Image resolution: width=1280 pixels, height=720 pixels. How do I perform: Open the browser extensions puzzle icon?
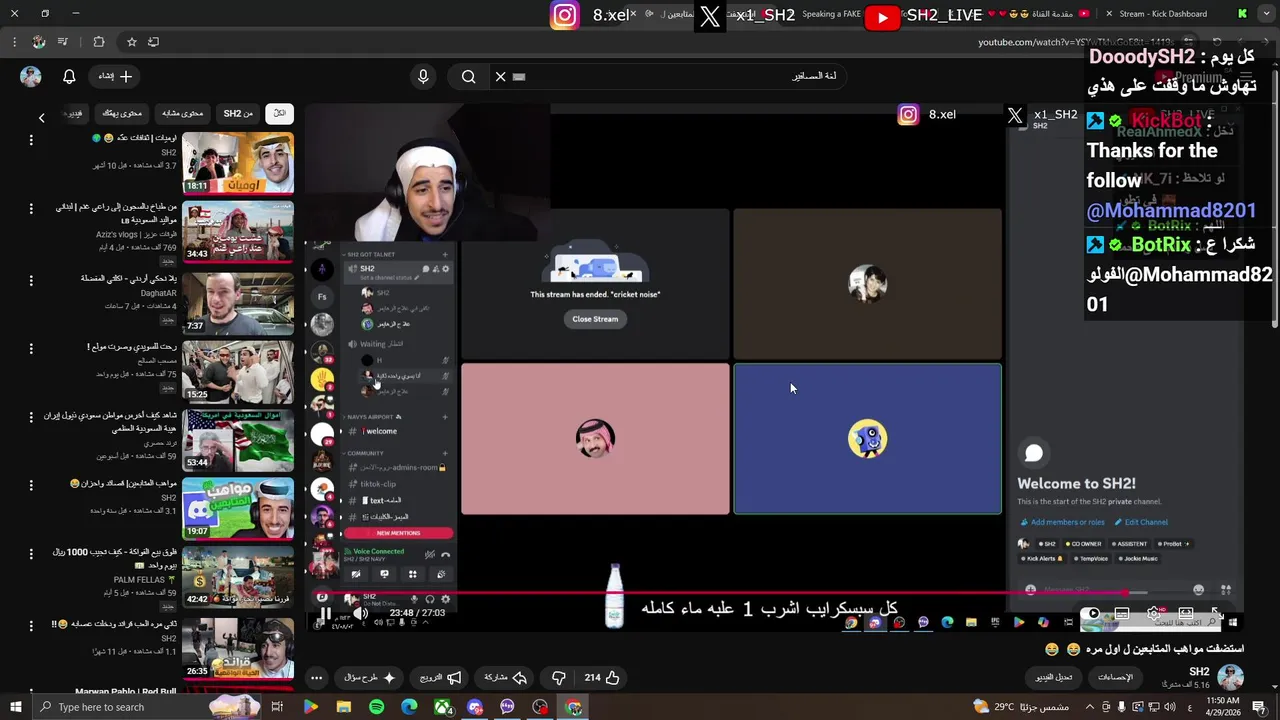click(x=98, y=42)
